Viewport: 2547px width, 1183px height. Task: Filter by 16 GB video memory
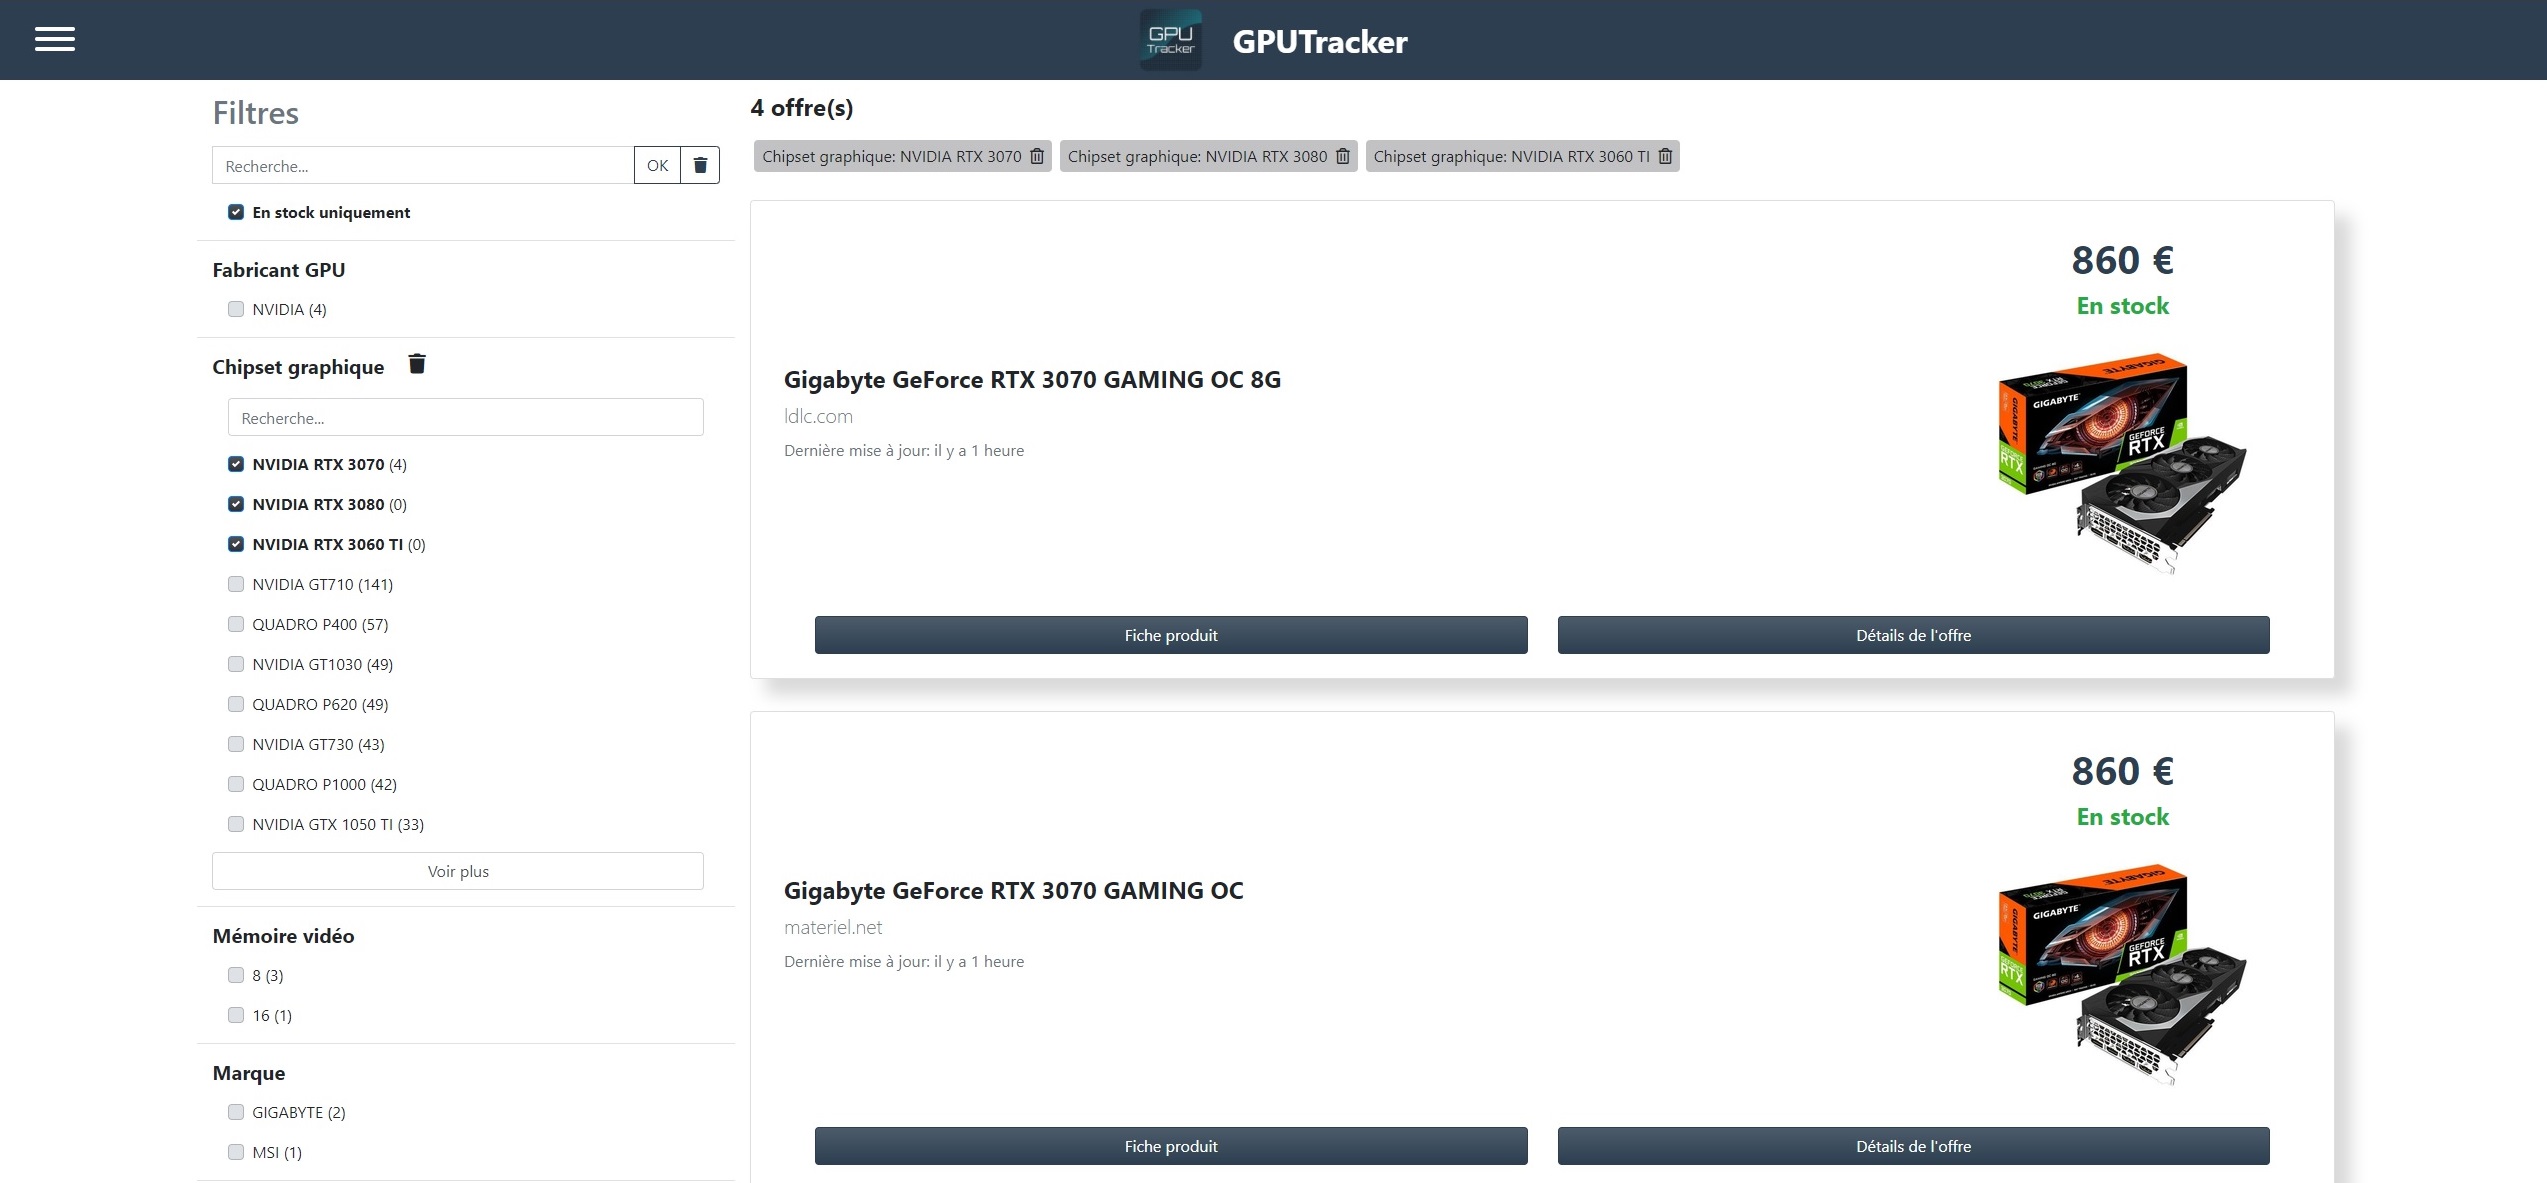coord(236,1015)
